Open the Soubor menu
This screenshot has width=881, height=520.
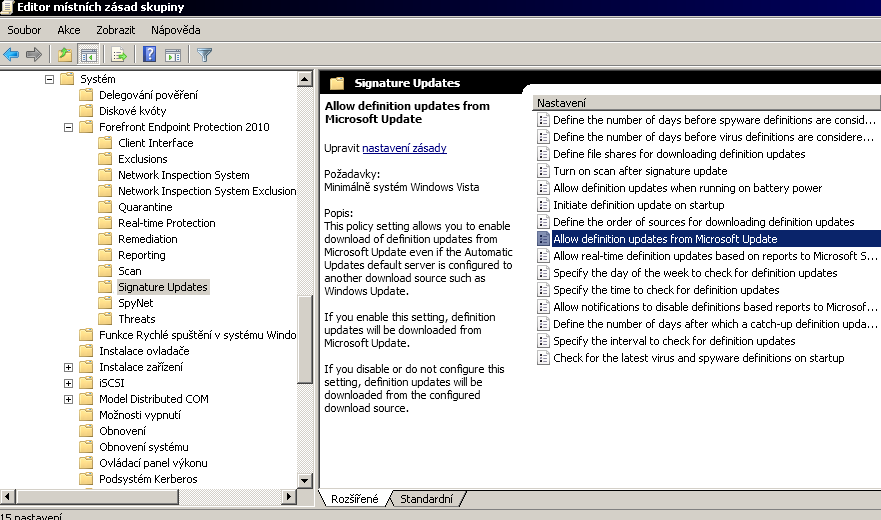(x=24, y=30)
